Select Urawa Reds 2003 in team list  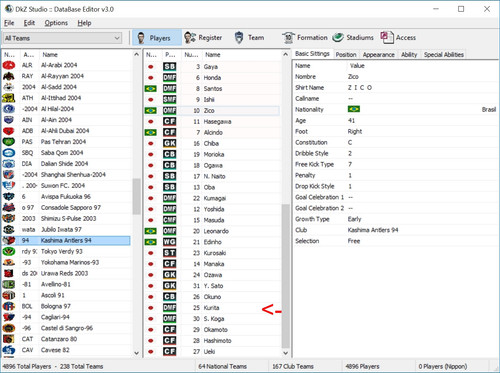click(64, 273)
